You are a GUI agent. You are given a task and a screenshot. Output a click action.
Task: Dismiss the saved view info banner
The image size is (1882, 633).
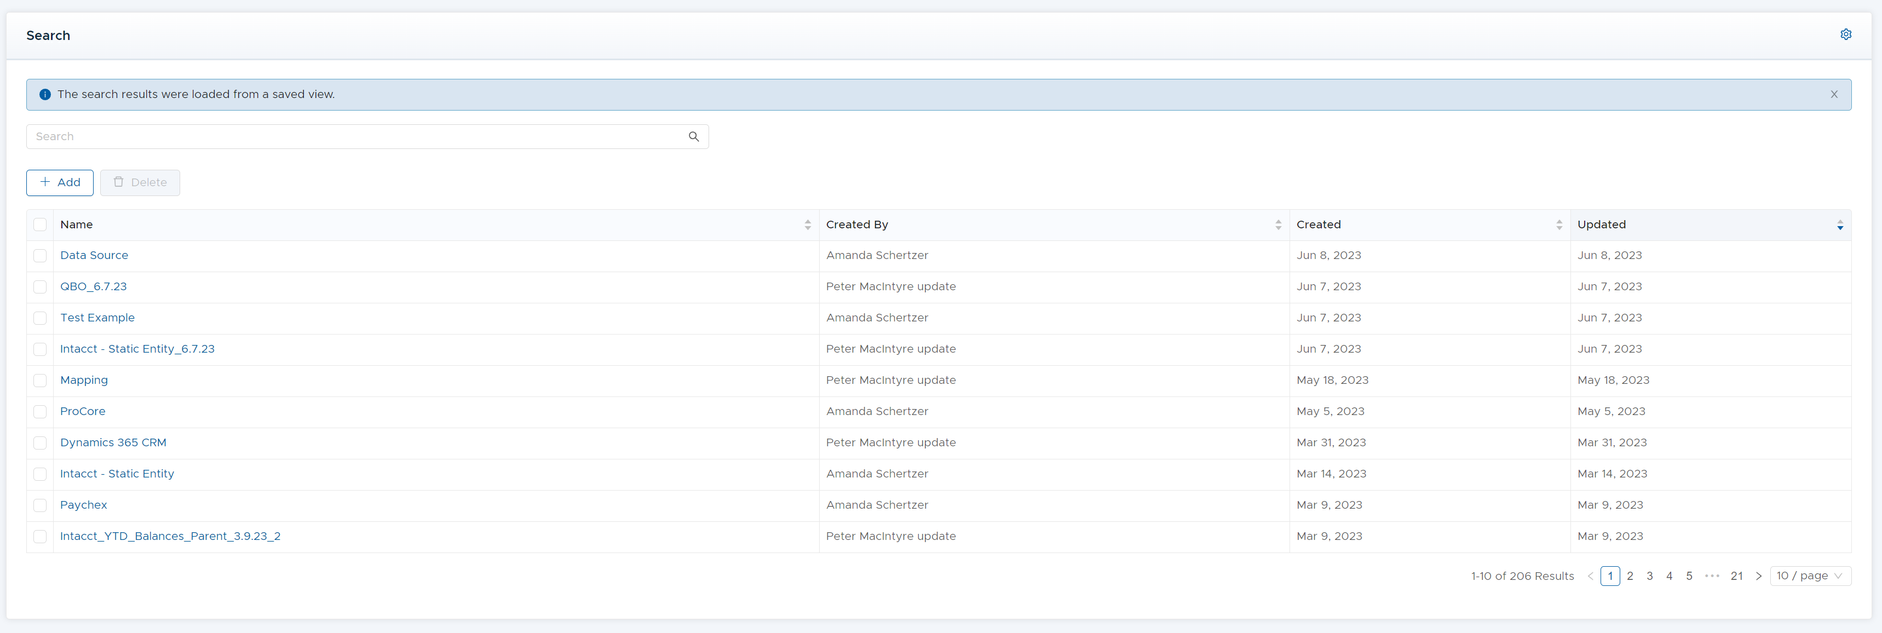click(1834, 94)
